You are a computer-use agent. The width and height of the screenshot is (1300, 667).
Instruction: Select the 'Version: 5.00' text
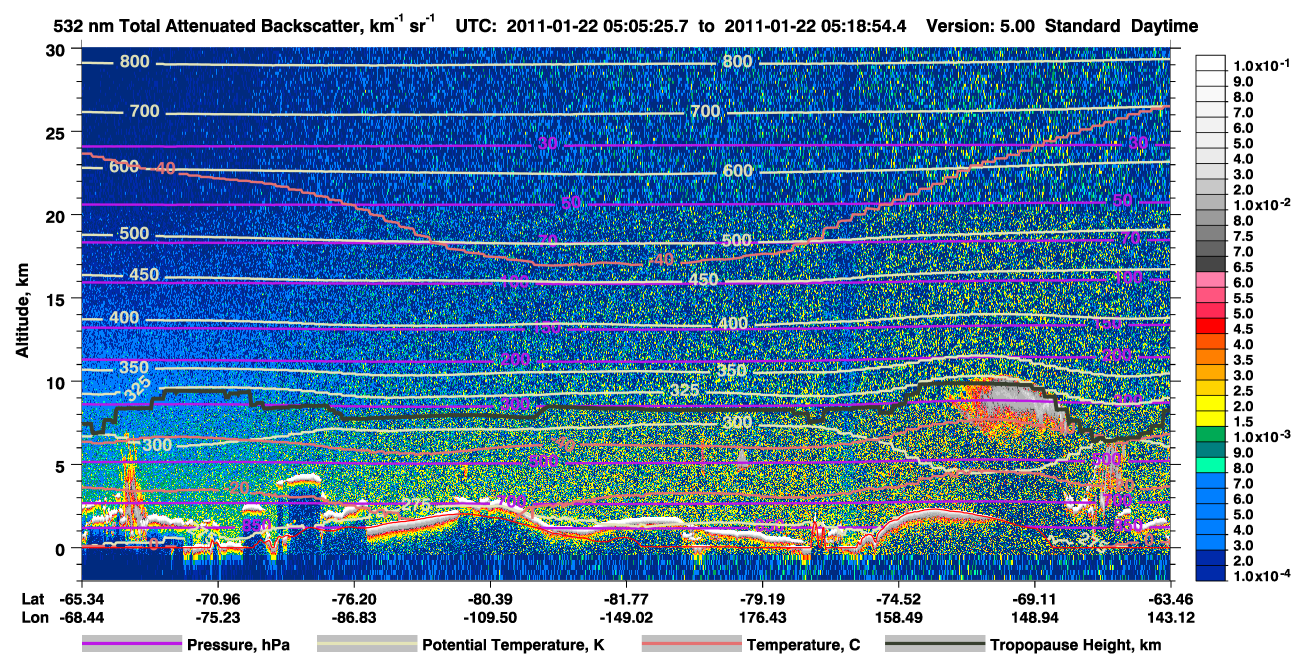click(981, 26)
